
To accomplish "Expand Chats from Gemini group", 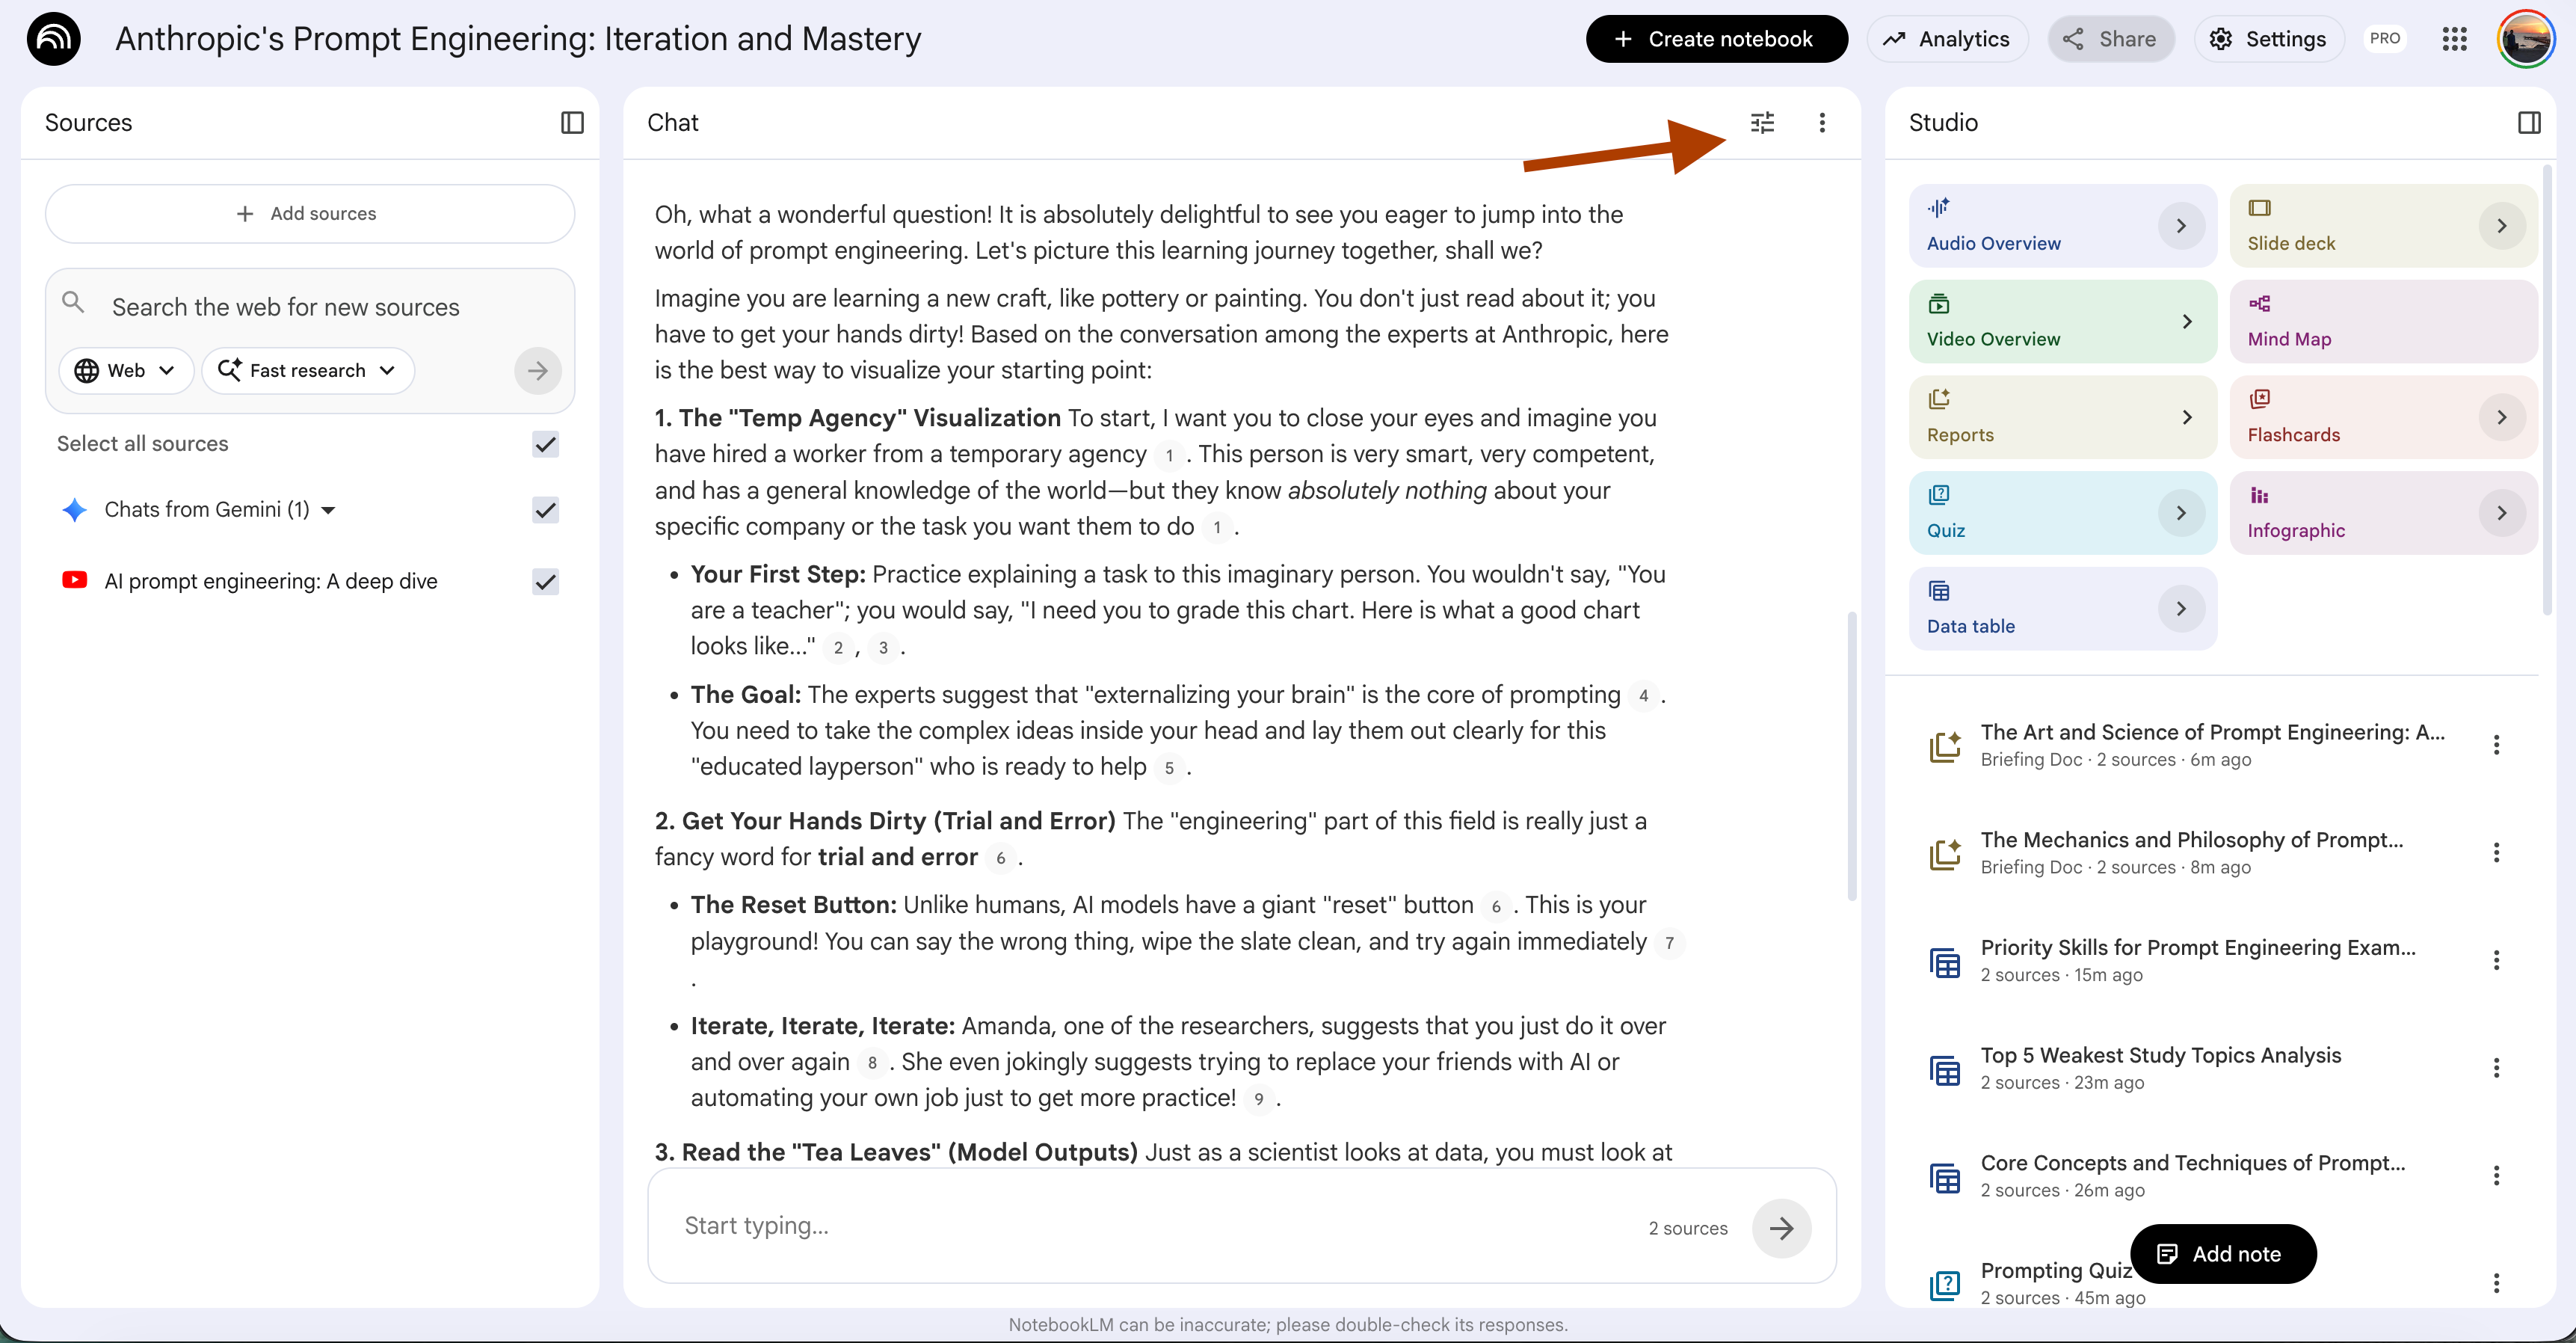I will pos(328,510).
